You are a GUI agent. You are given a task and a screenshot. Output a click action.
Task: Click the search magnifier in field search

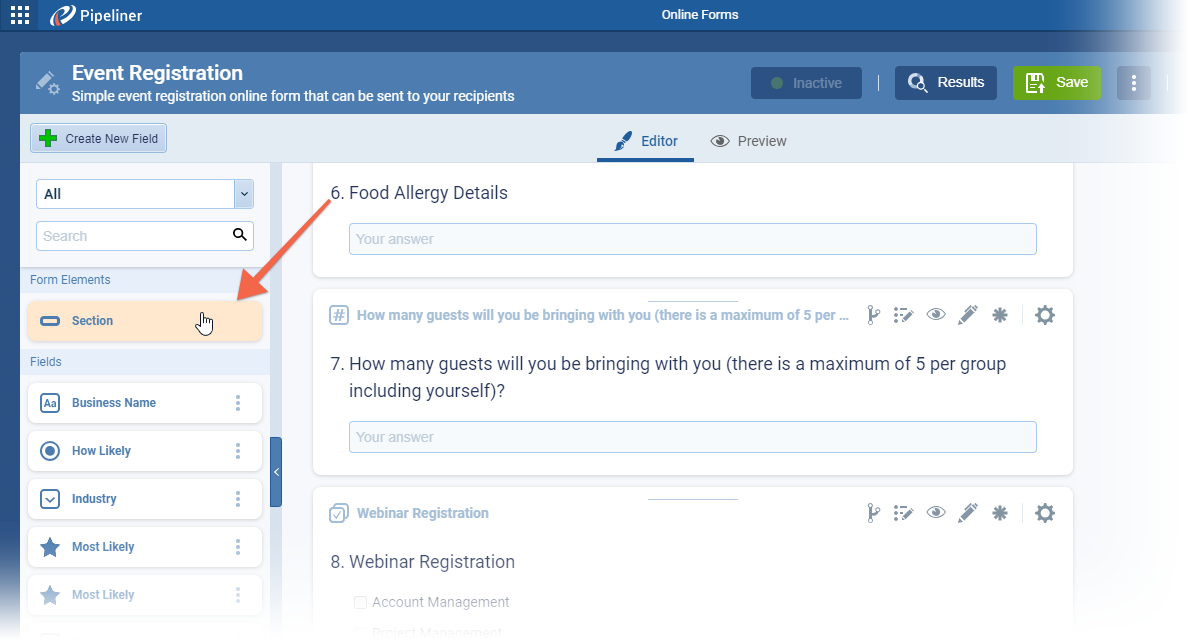[x=240, y=235]
